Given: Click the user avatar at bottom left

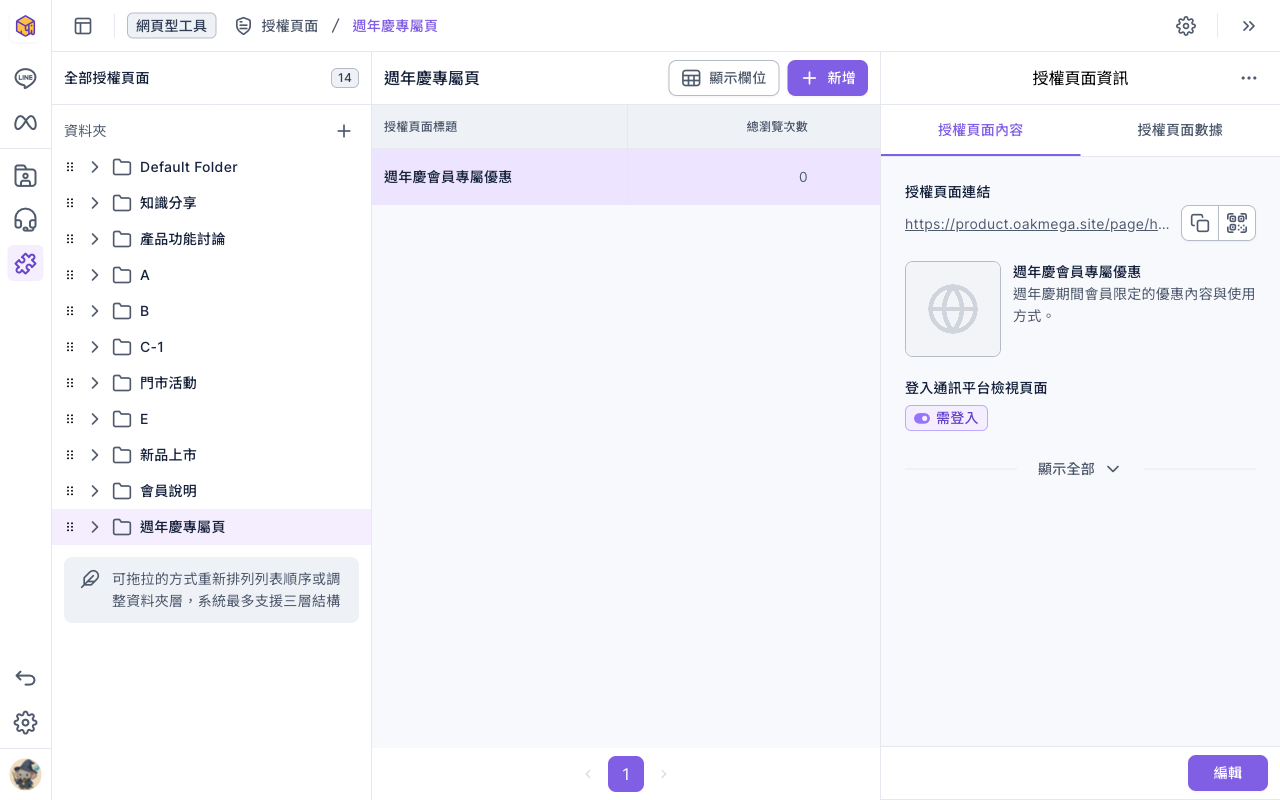Looking at the screenshot, I should 25,774.
